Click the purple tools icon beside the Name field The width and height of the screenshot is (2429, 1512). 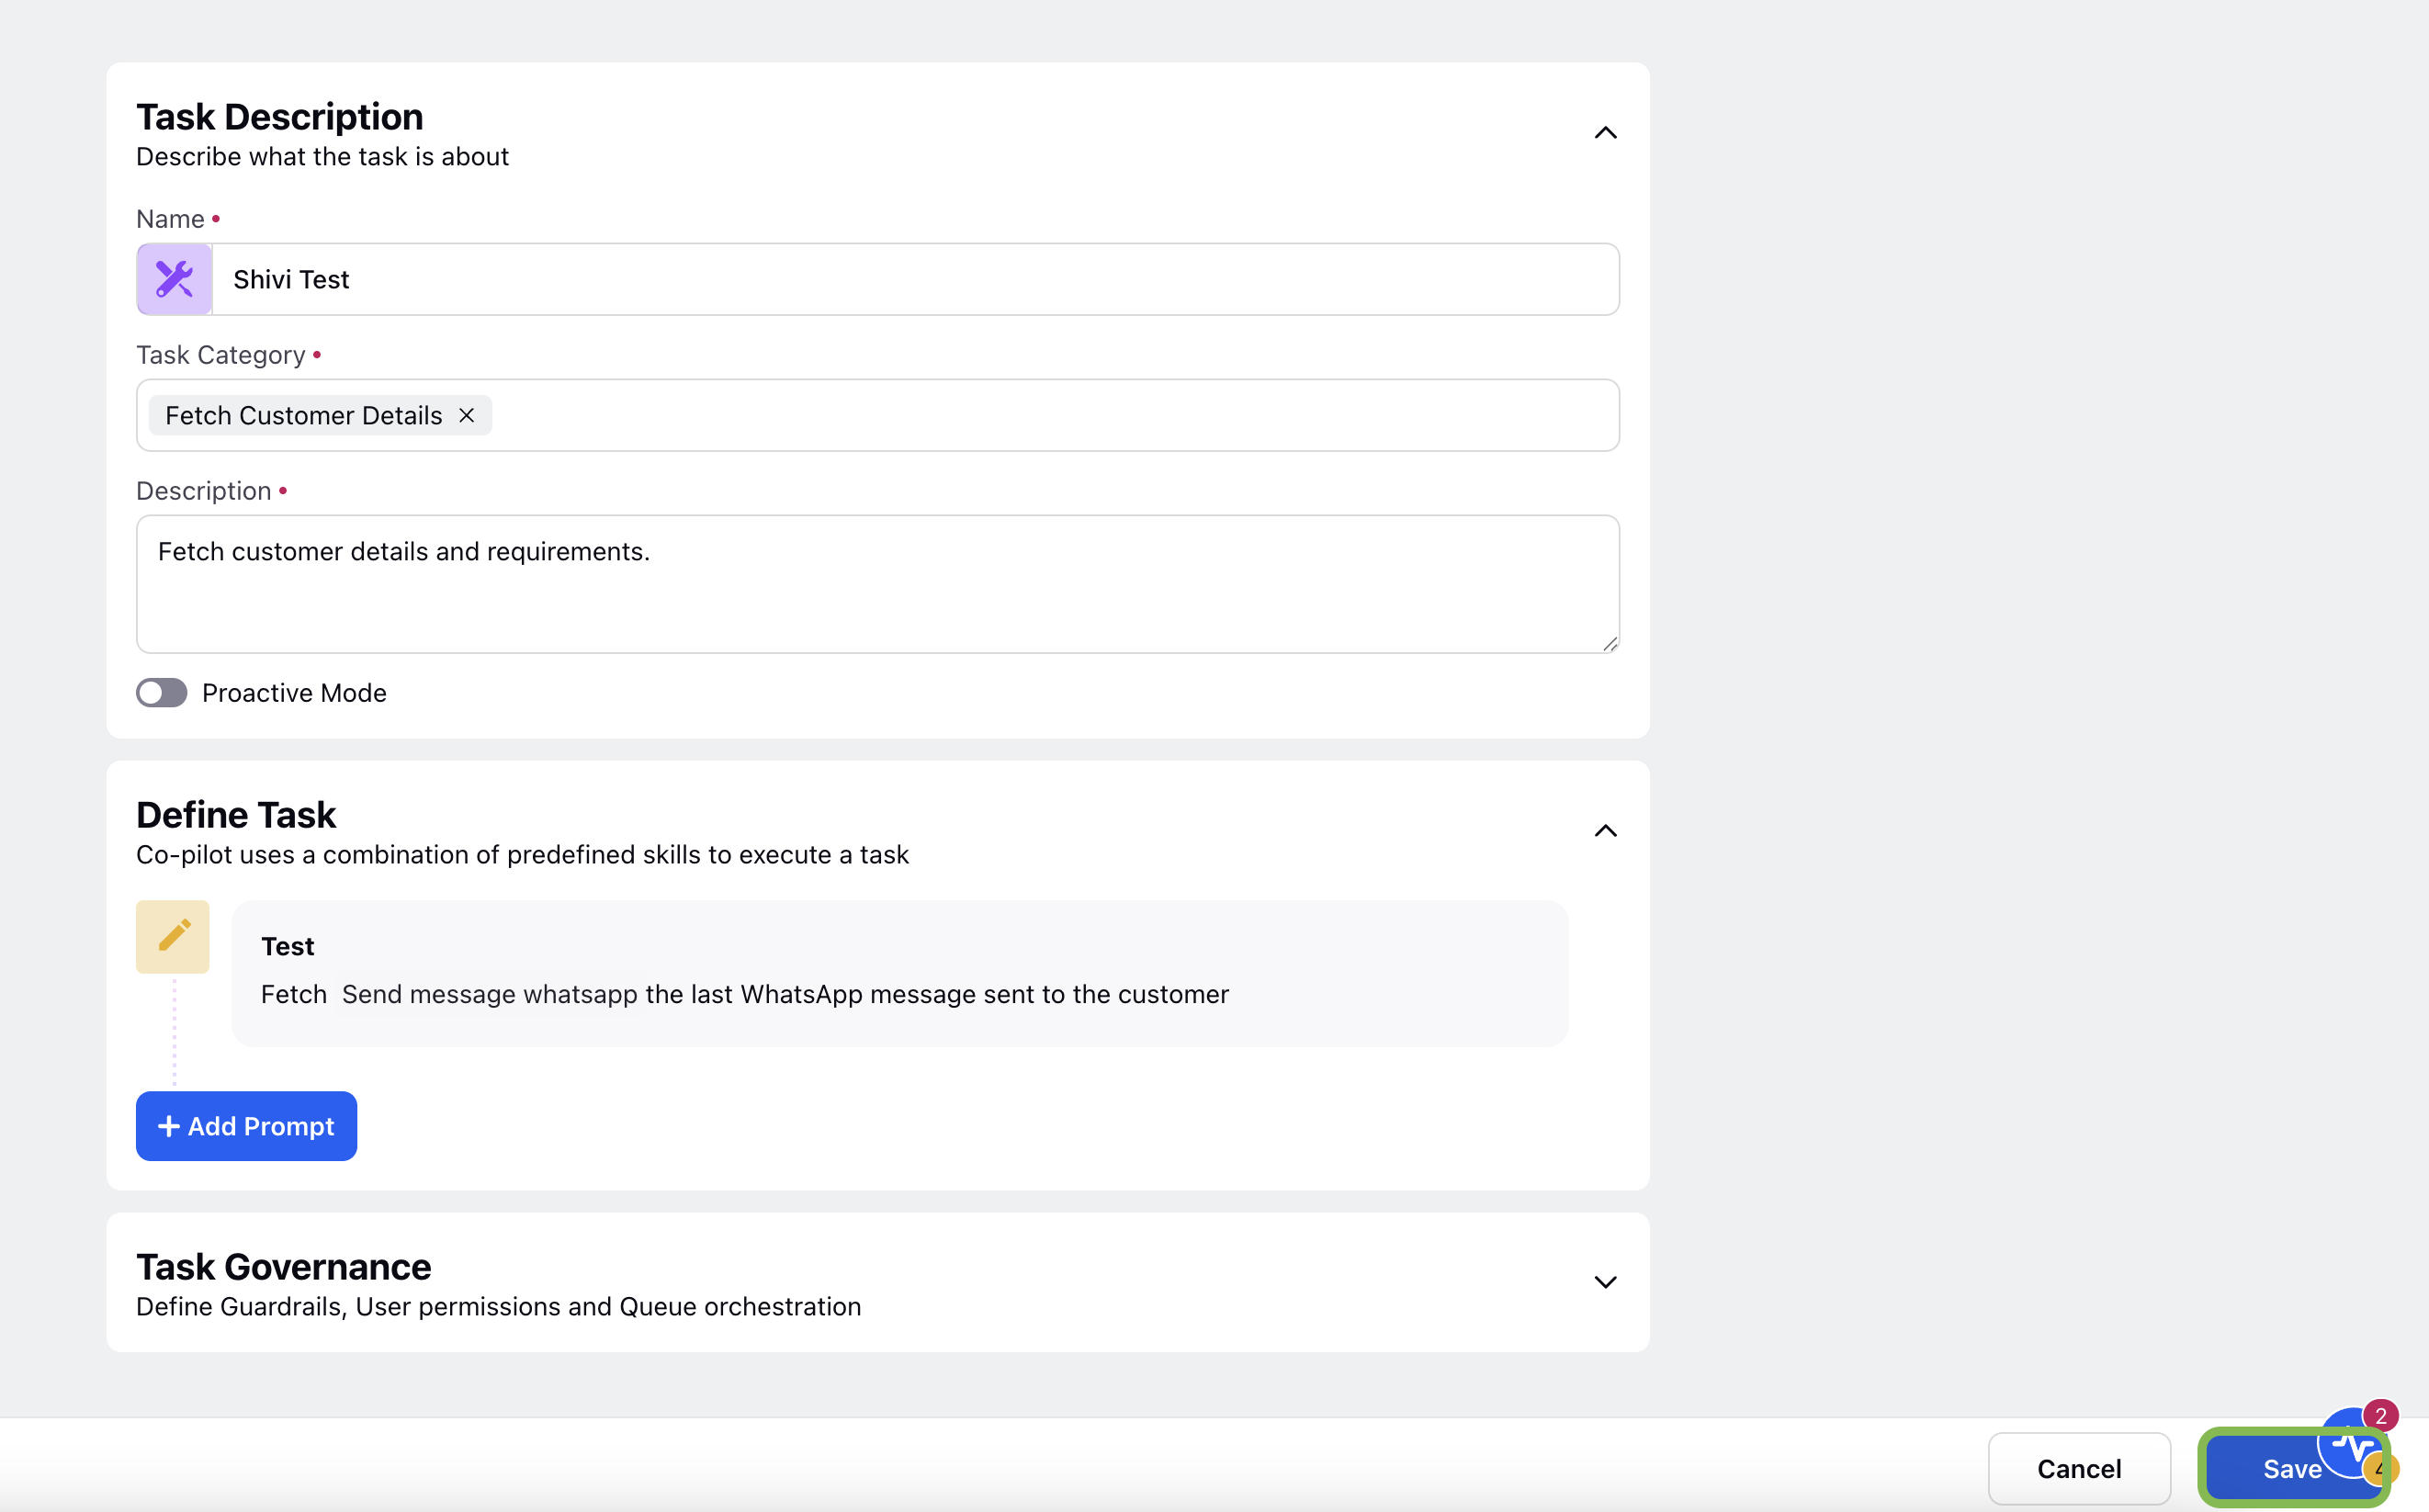[174, 280]
